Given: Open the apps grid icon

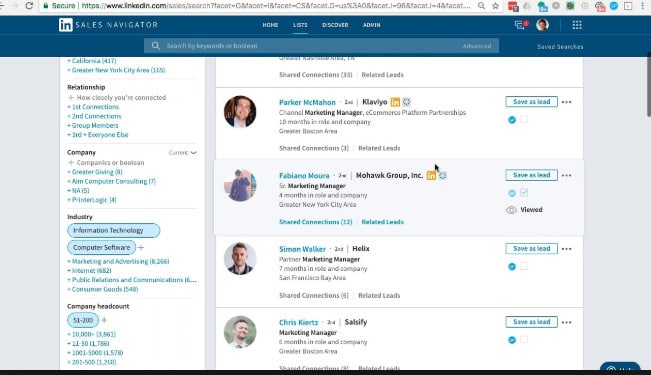Looking at the screenshot, I should click(x=577, y=25).
